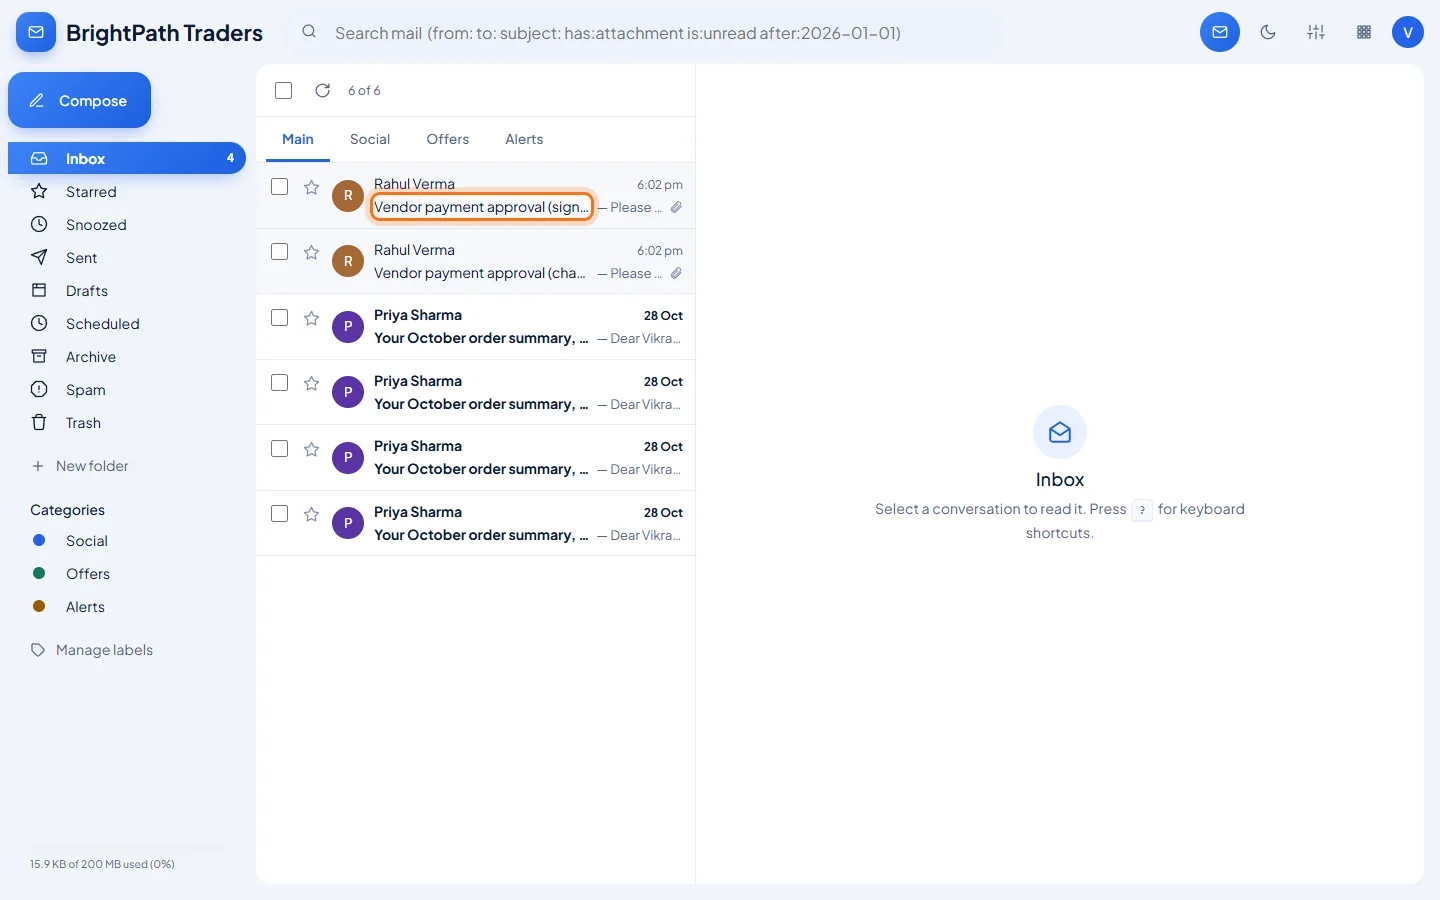Click the paperclip on the (cha...) email
Screen dimensions: 1440x900
point(676,273)
